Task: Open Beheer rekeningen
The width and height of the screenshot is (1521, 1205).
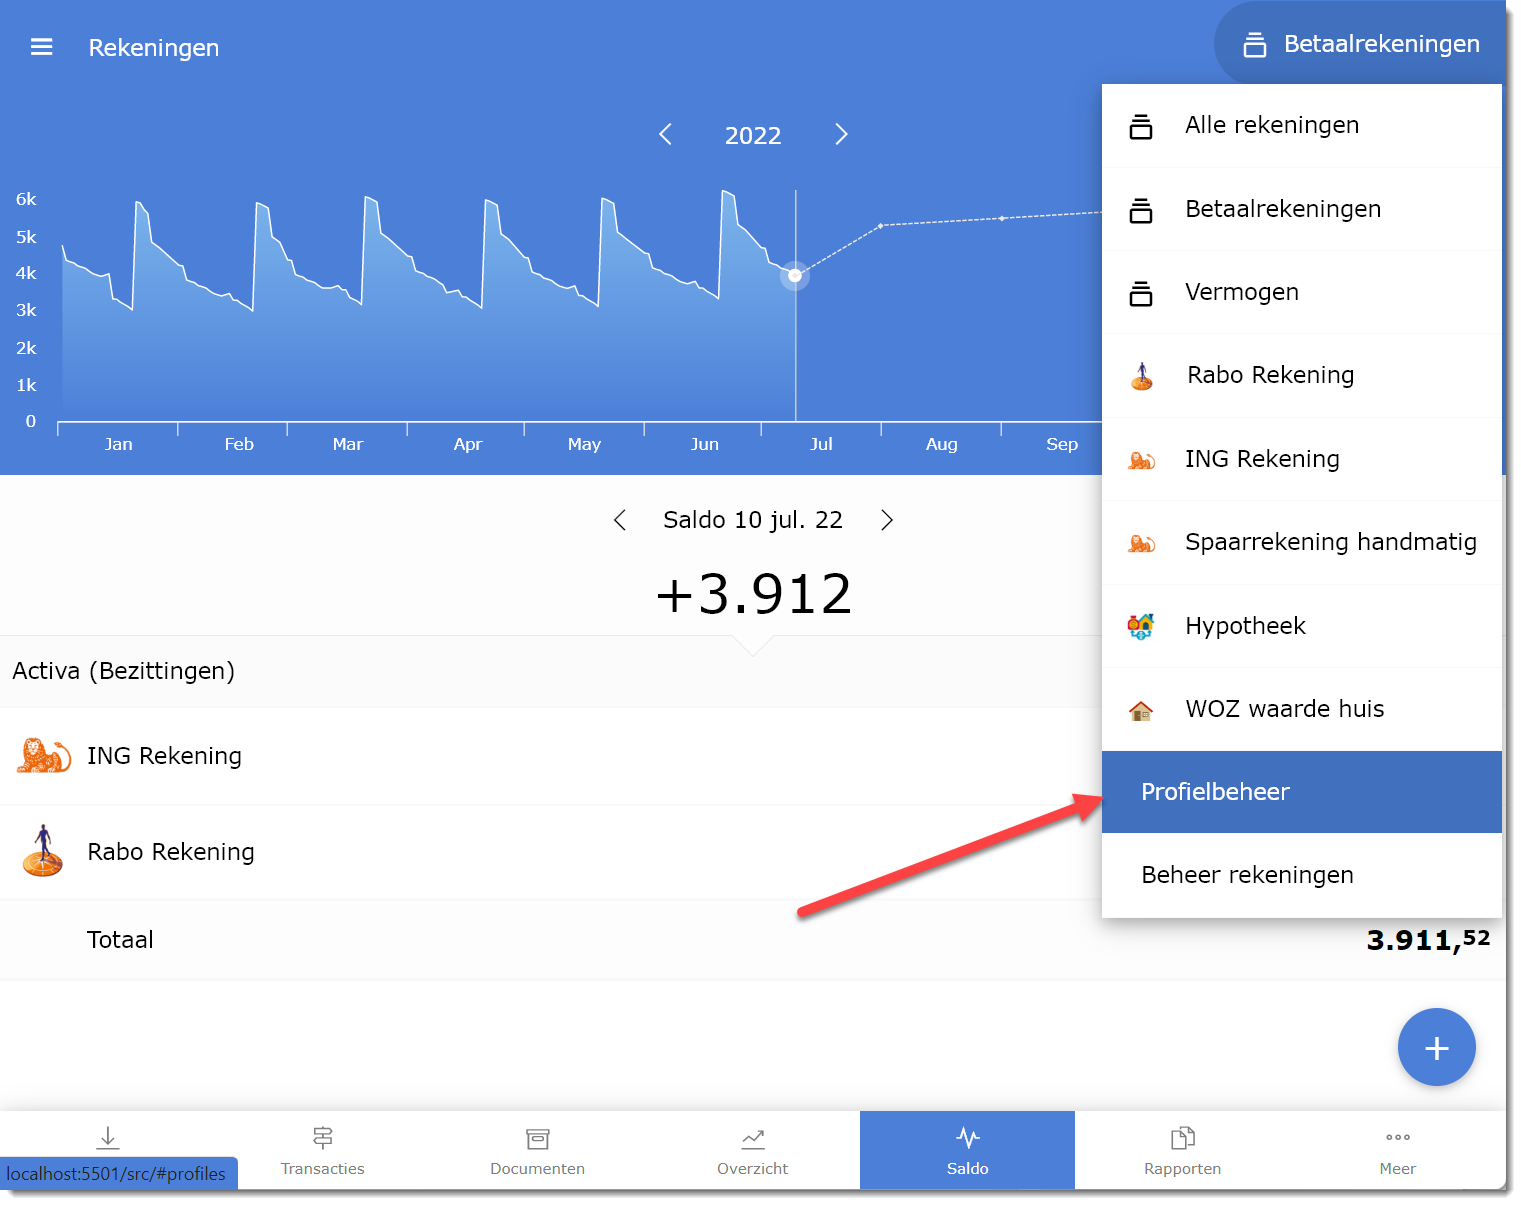Action: pyautogui.click(x=1302, y=875)
